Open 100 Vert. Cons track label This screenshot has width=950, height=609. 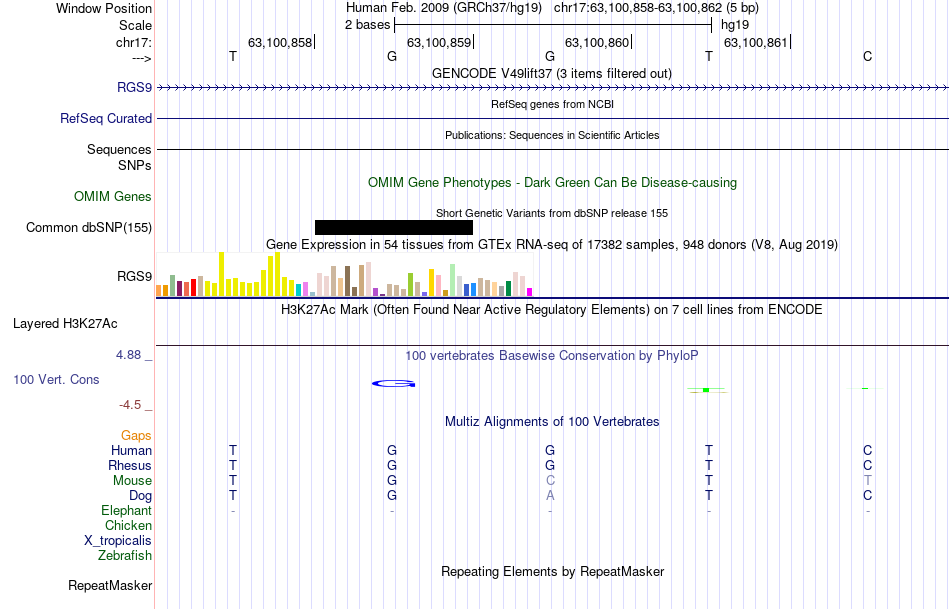tap(56, 379)
